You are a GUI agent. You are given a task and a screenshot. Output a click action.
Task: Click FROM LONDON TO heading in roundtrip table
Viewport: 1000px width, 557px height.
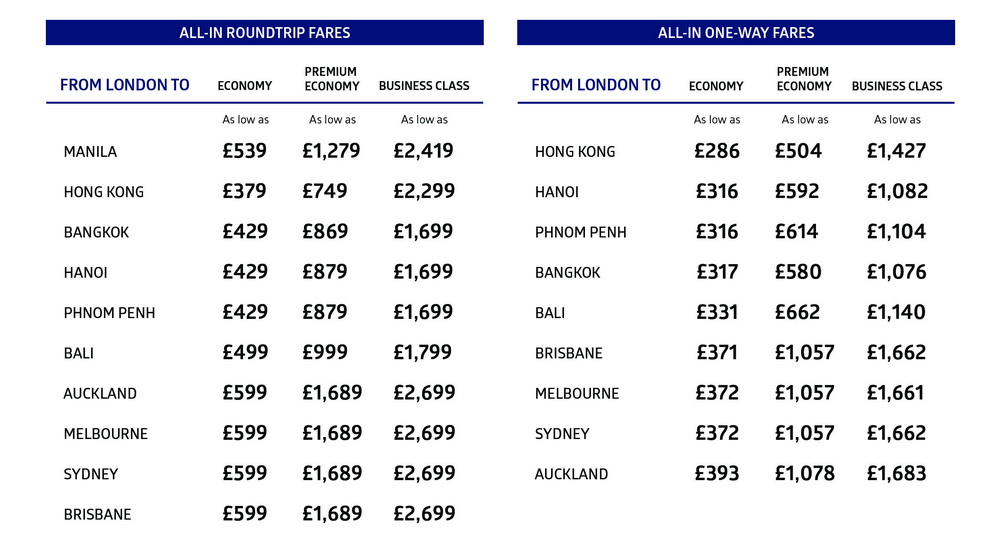(x=124, y=85)
